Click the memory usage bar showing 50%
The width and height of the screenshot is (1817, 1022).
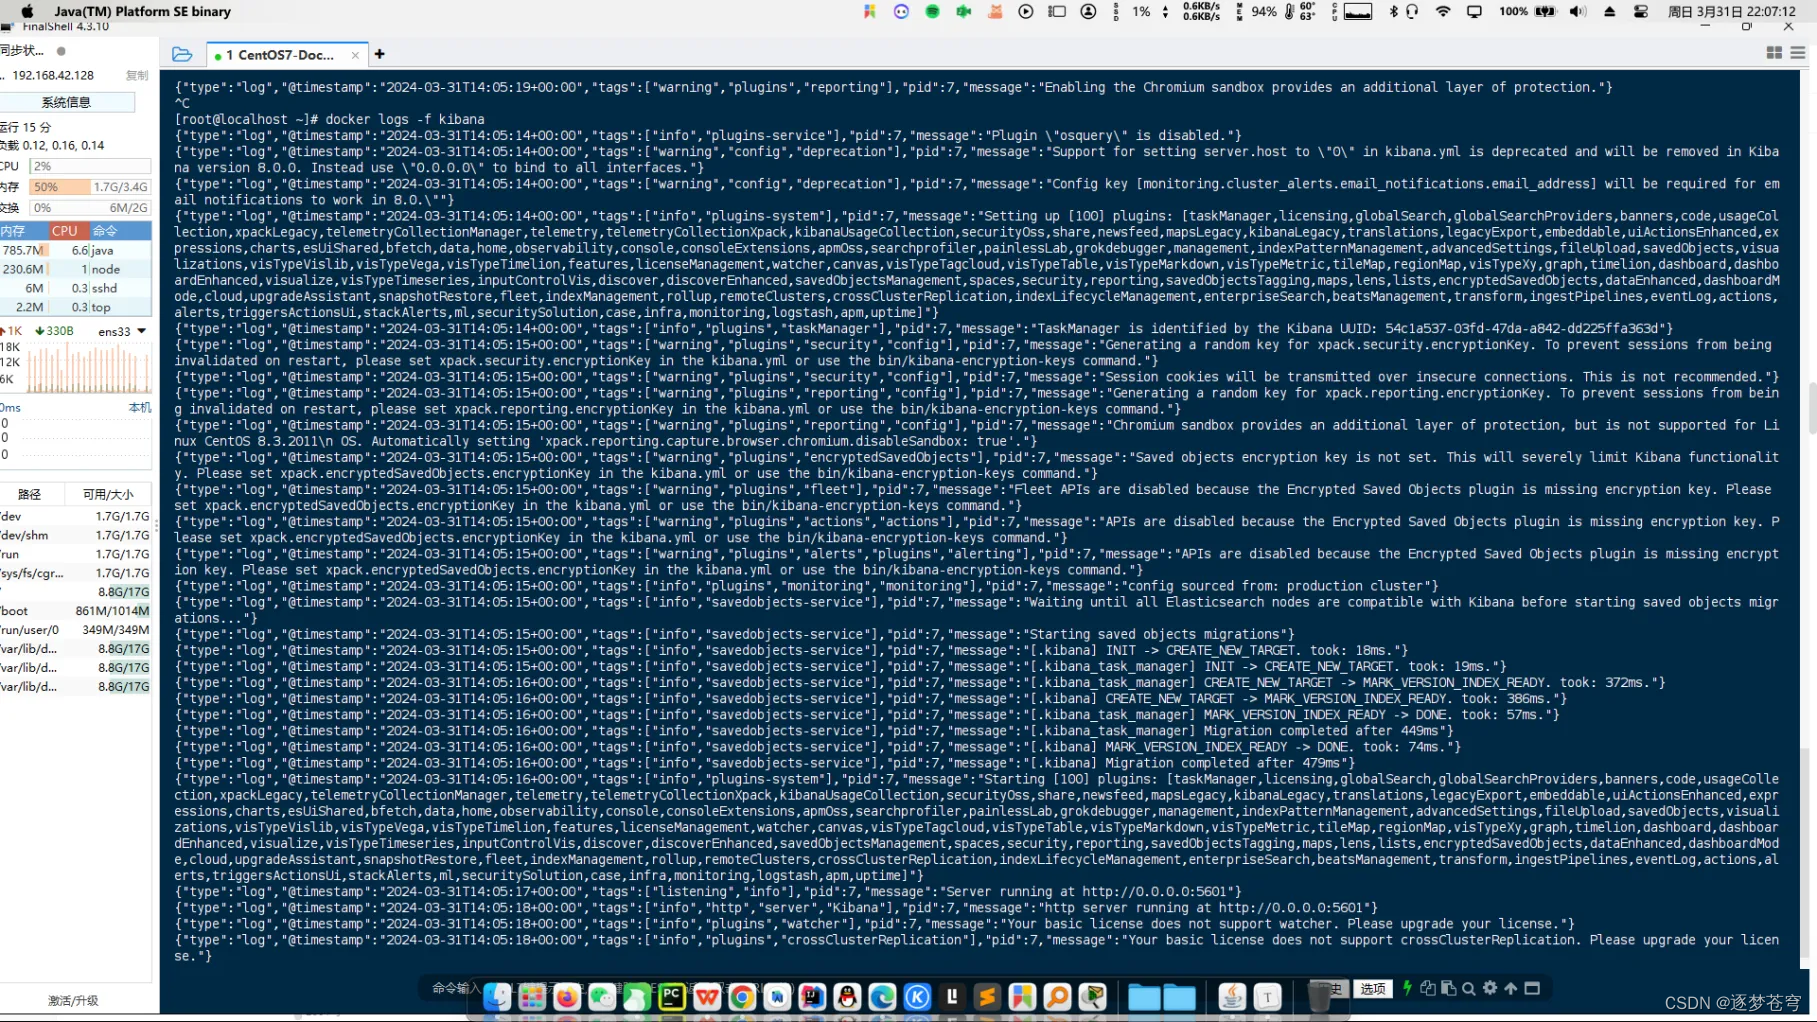click(90, 187)
